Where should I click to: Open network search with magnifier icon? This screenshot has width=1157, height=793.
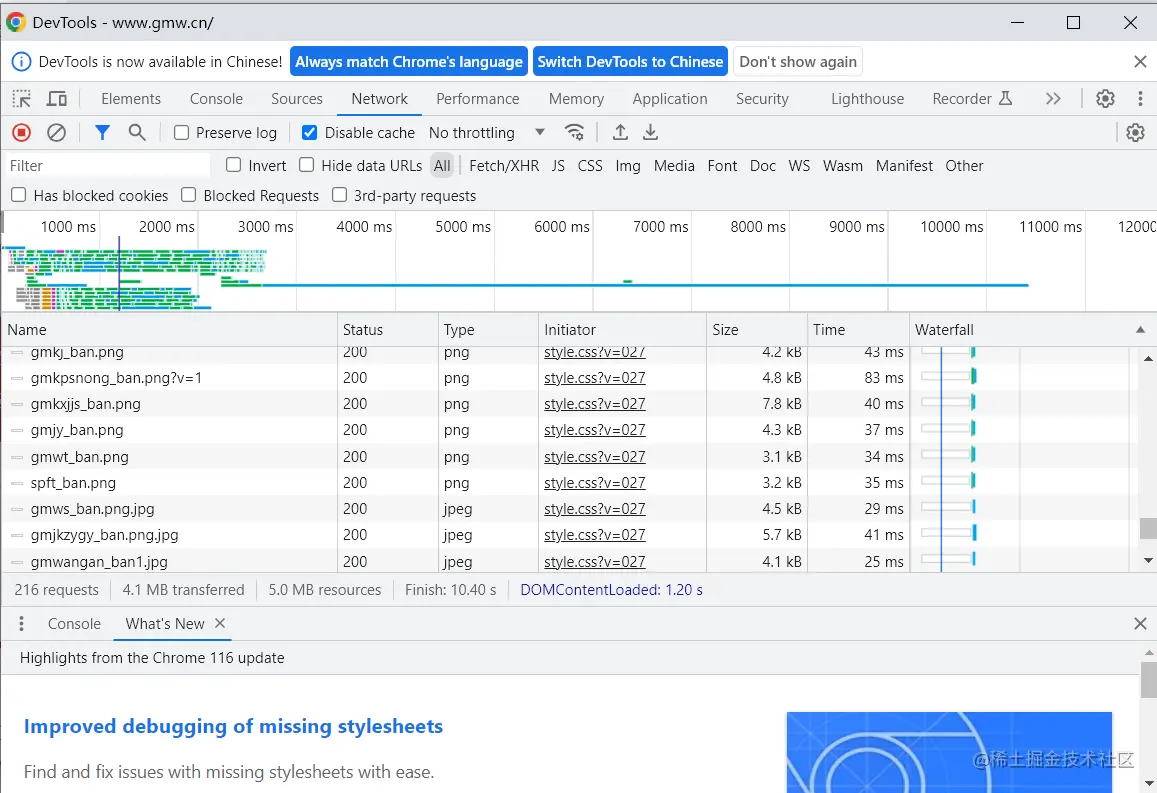coord(137,132)
